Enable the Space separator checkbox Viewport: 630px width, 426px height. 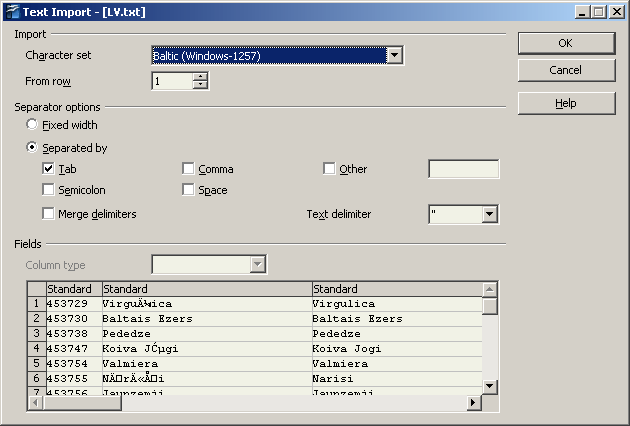click(x=188, y=189)
